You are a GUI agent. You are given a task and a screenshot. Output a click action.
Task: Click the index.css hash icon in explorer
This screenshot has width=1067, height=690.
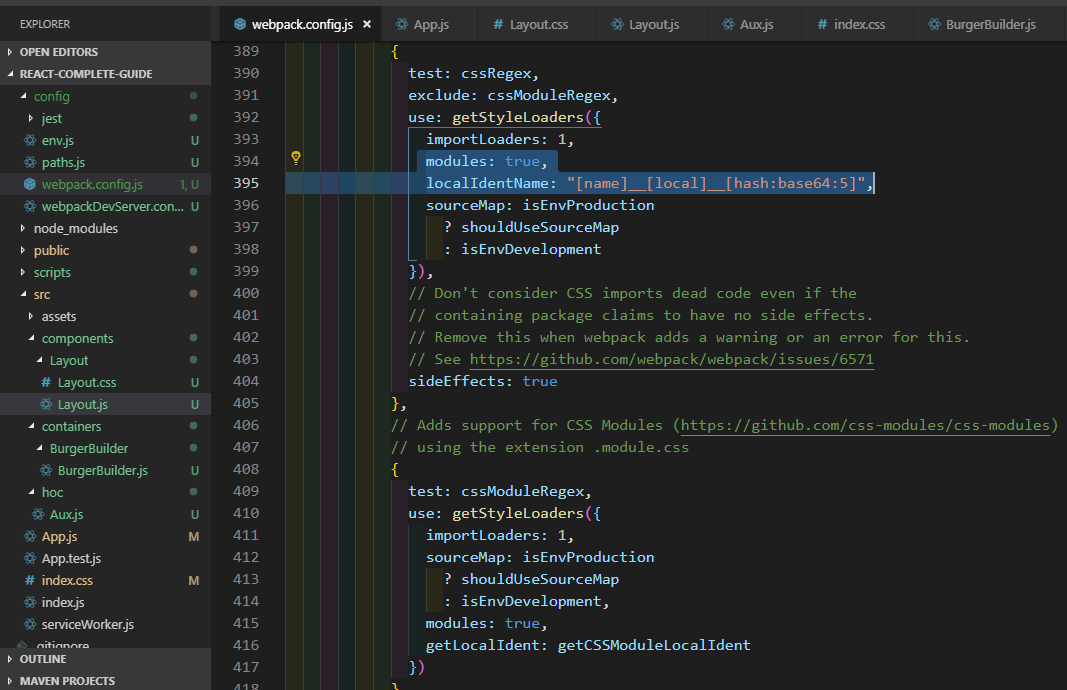[30, 580]
